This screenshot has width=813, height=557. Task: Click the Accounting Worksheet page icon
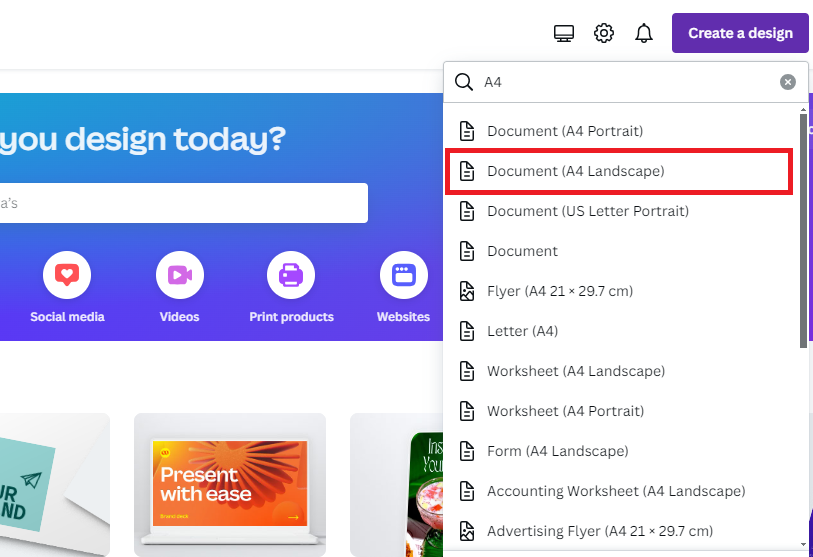pyautogui.click(x=467, y=491)
